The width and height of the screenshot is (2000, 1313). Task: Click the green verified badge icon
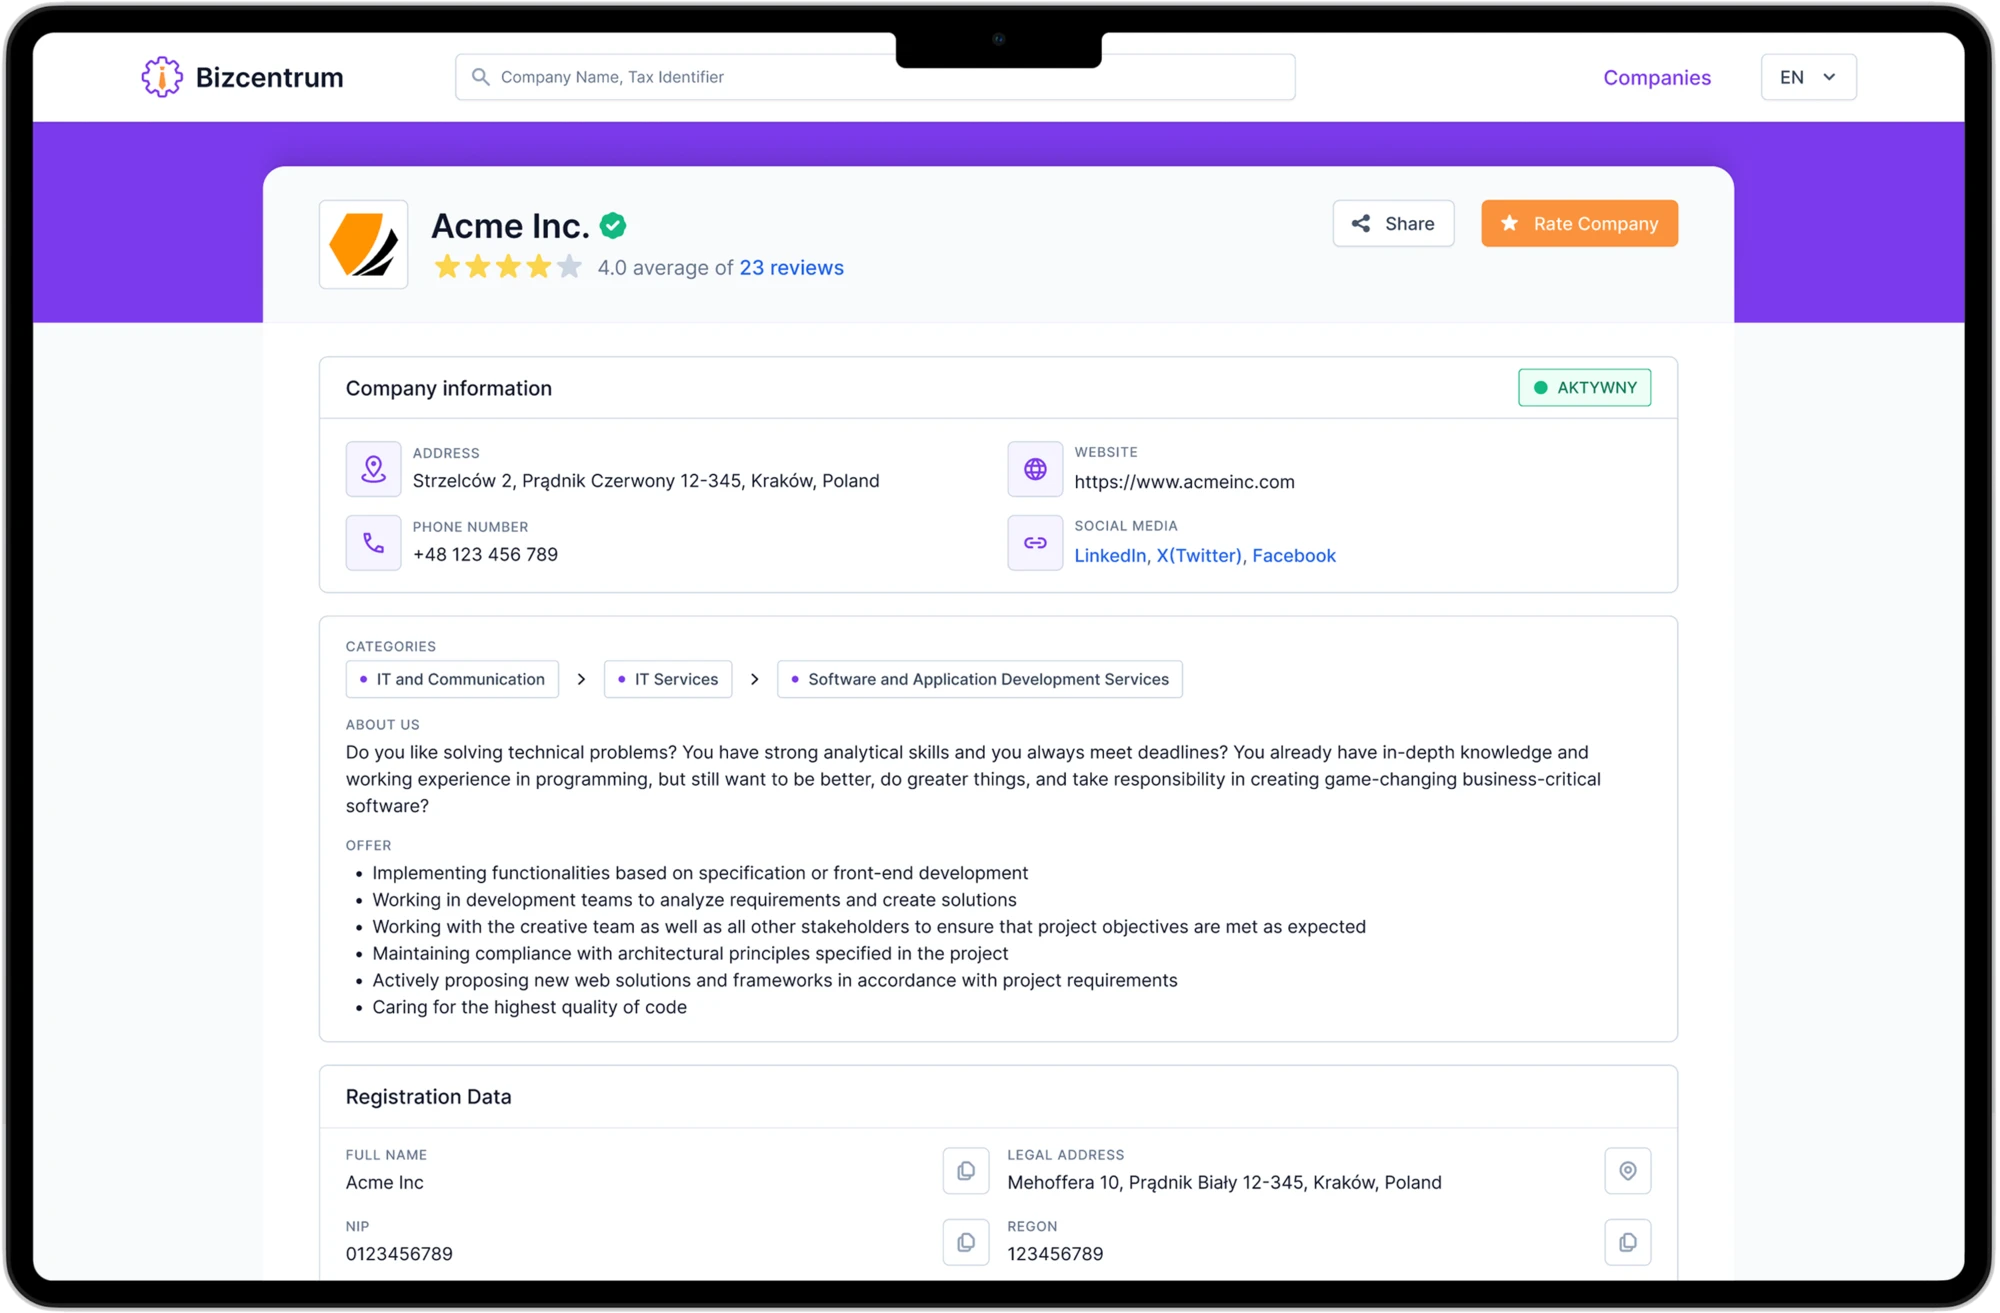click(613, 226)
